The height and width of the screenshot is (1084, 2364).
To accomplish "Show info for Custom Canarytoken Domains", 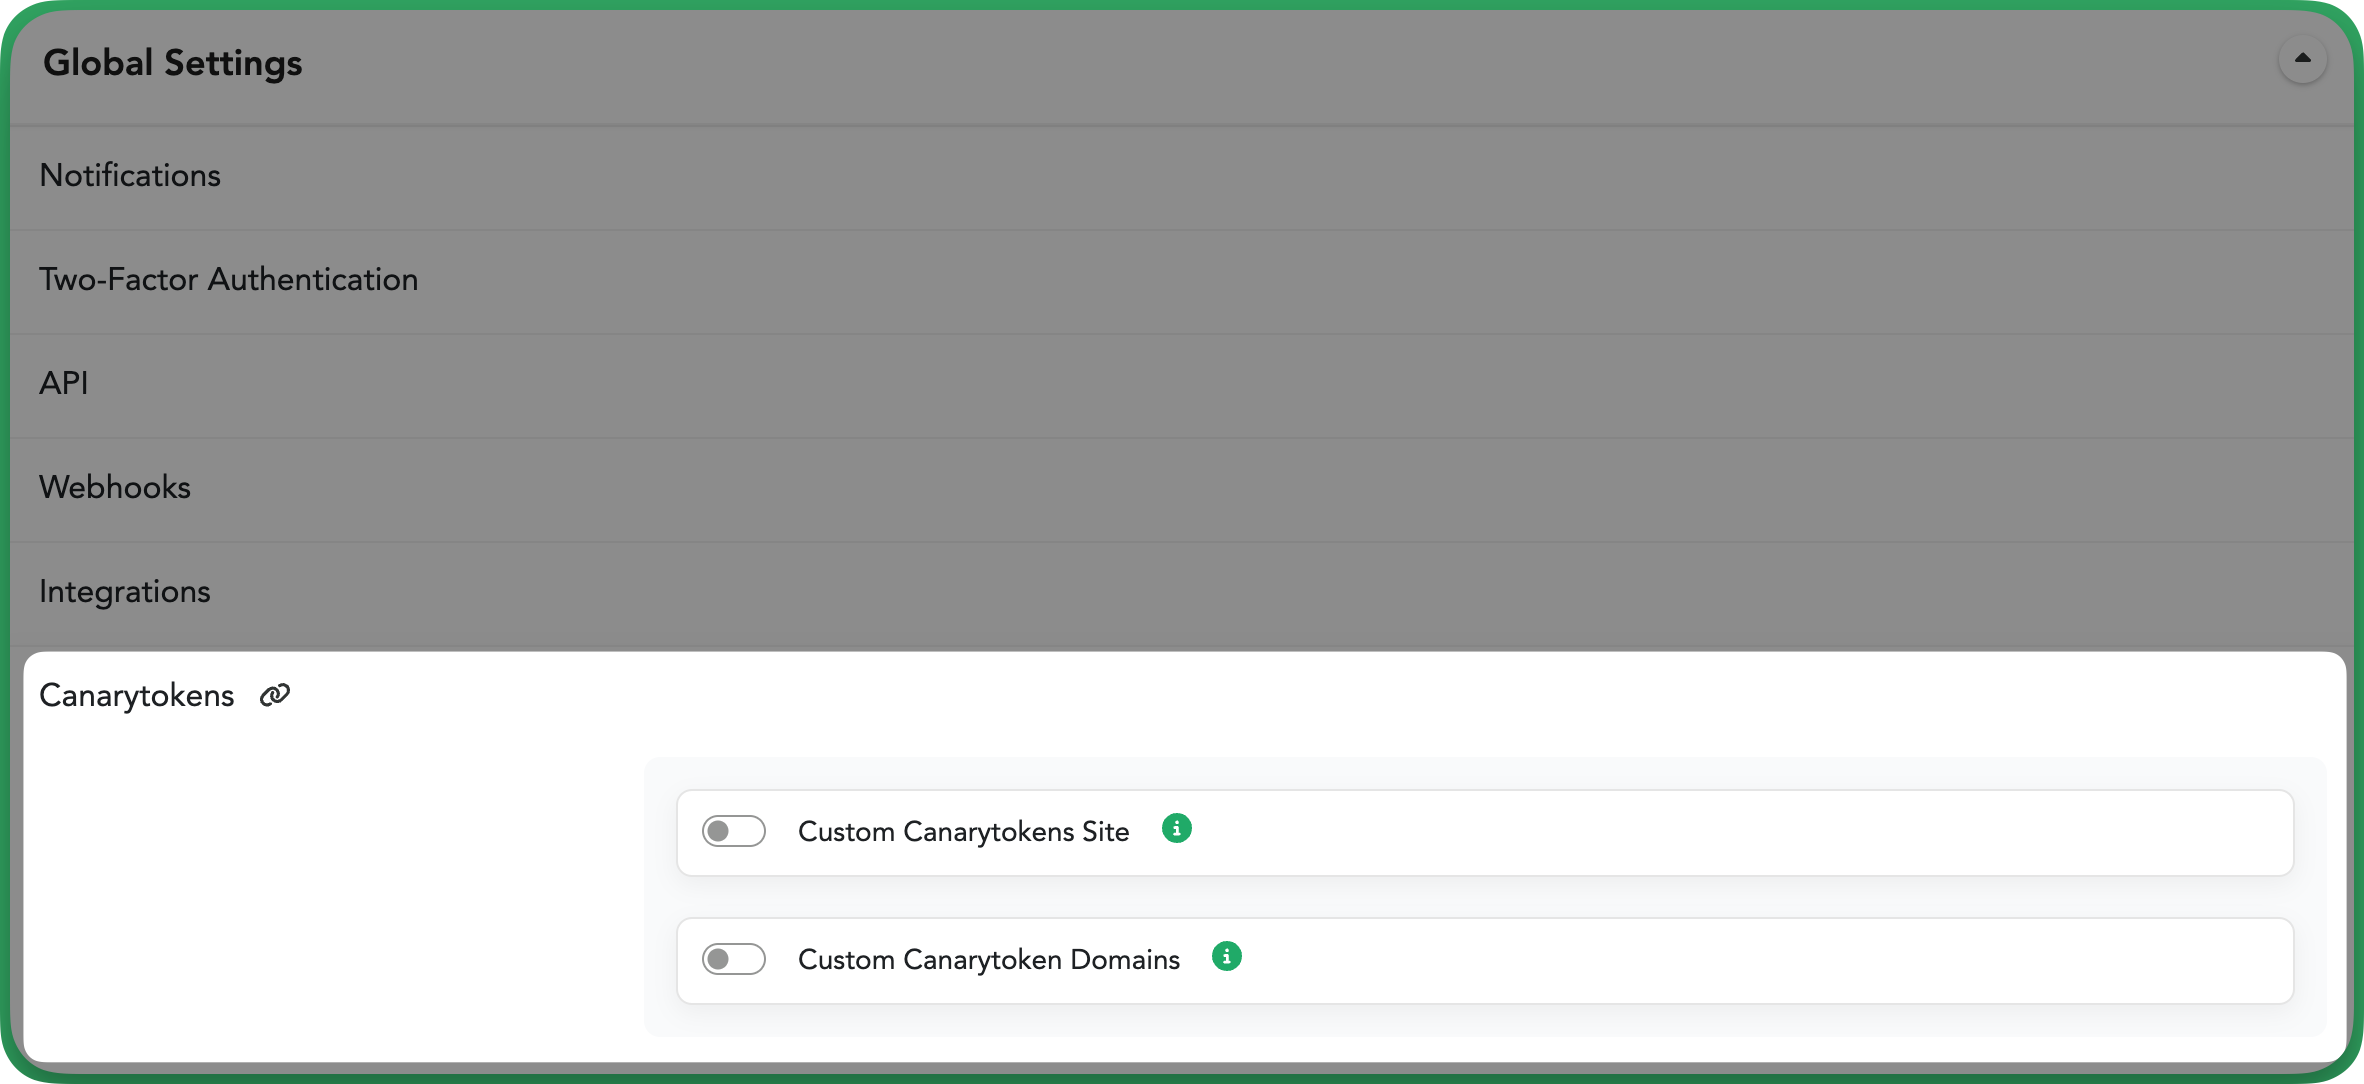I will coord(1226,957).
